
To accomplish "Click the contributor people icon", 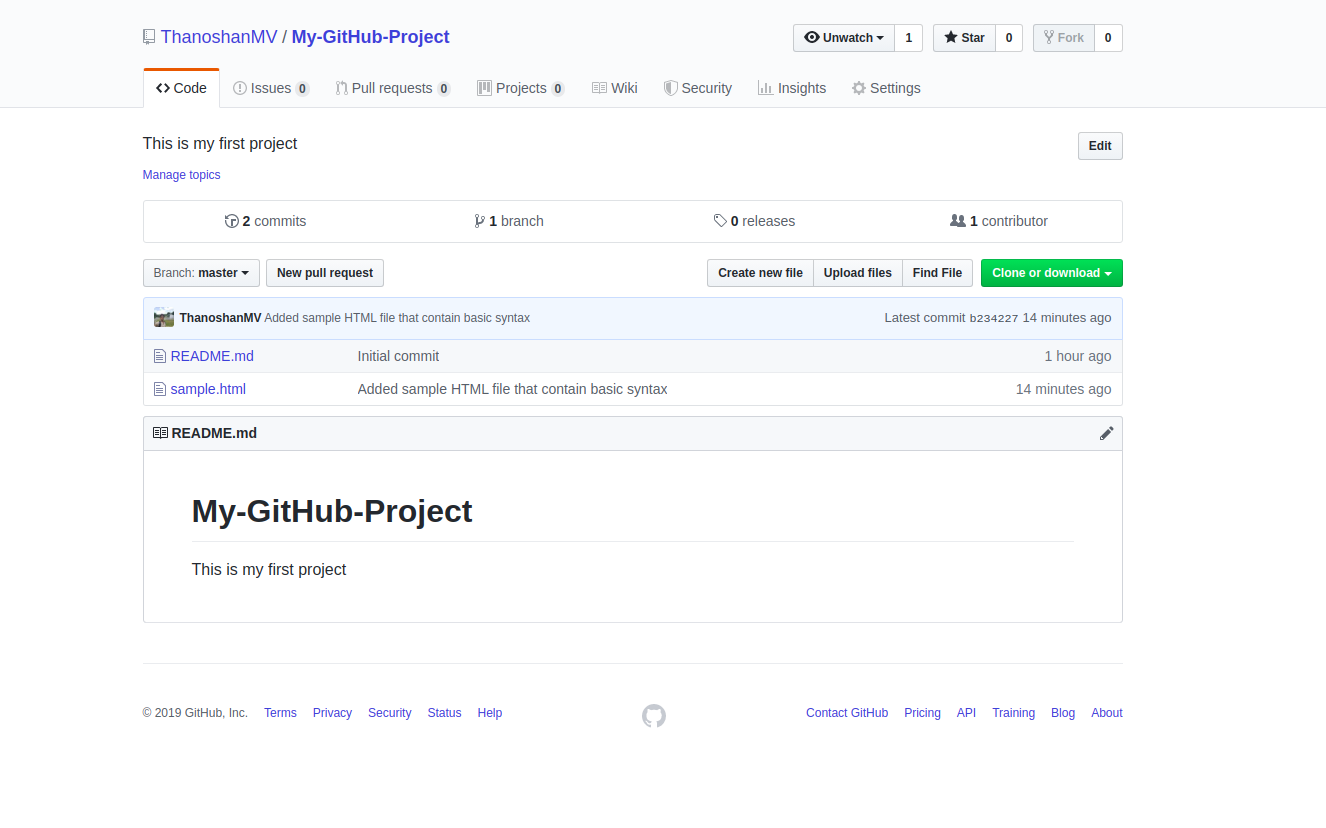I will coord(957,221).
